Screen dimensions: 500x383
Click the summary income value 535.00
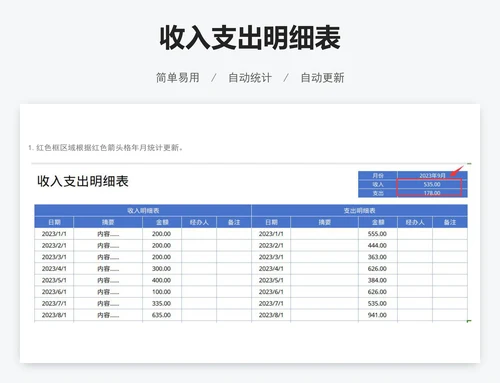[x=432, y=184]
